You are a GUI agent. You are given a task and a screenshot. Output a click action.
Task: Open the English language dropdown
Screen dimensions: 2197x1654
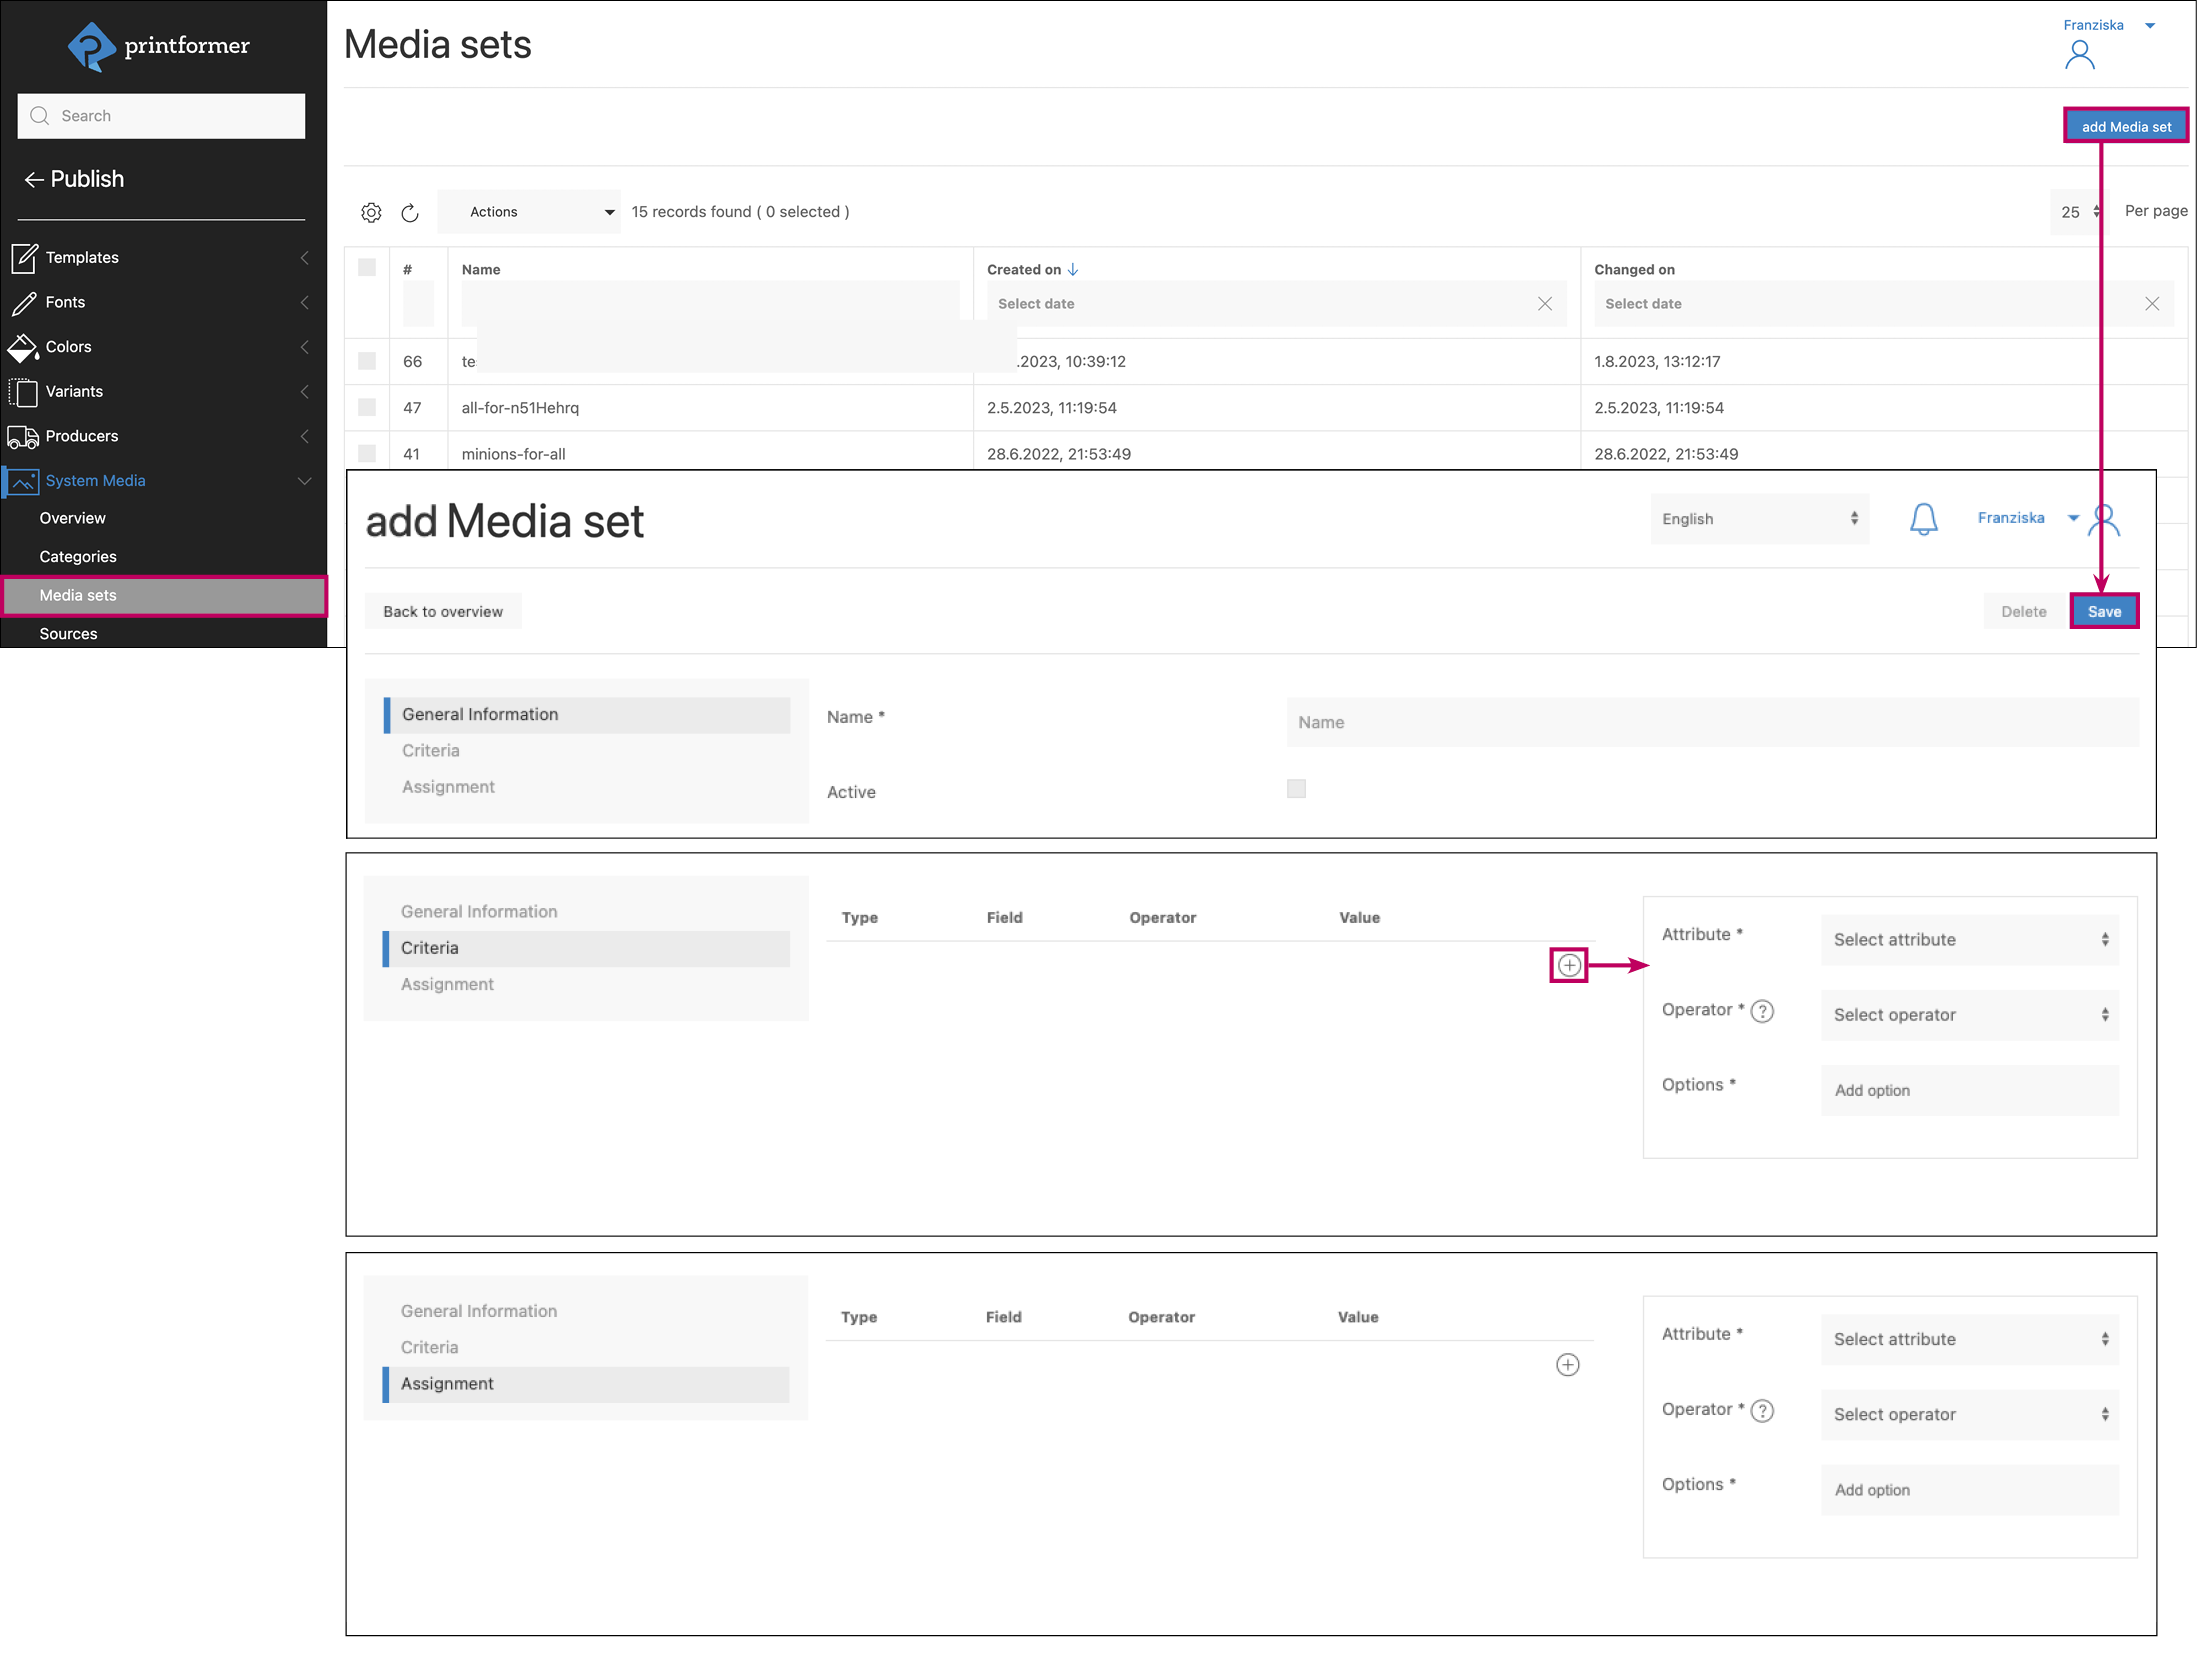1759,519
